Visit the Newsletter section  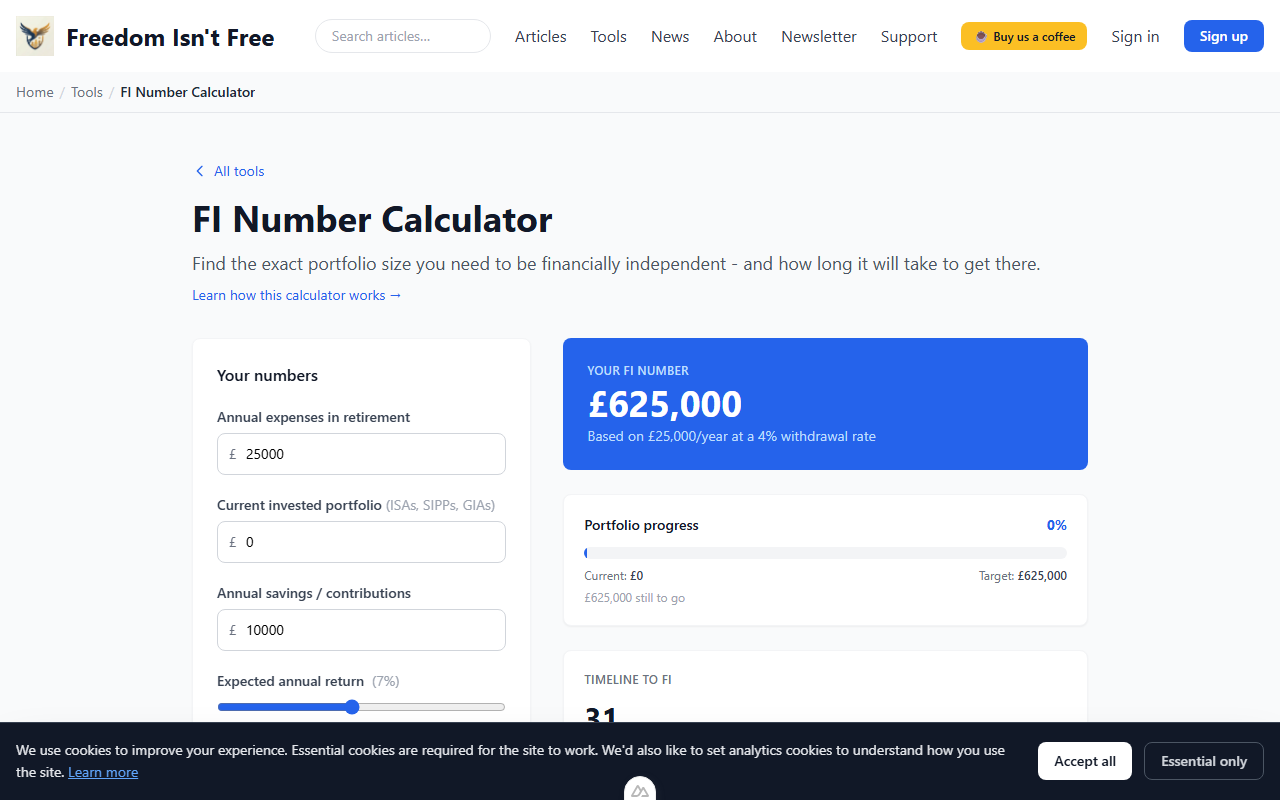pyautogui.click(x=818, y=36)
